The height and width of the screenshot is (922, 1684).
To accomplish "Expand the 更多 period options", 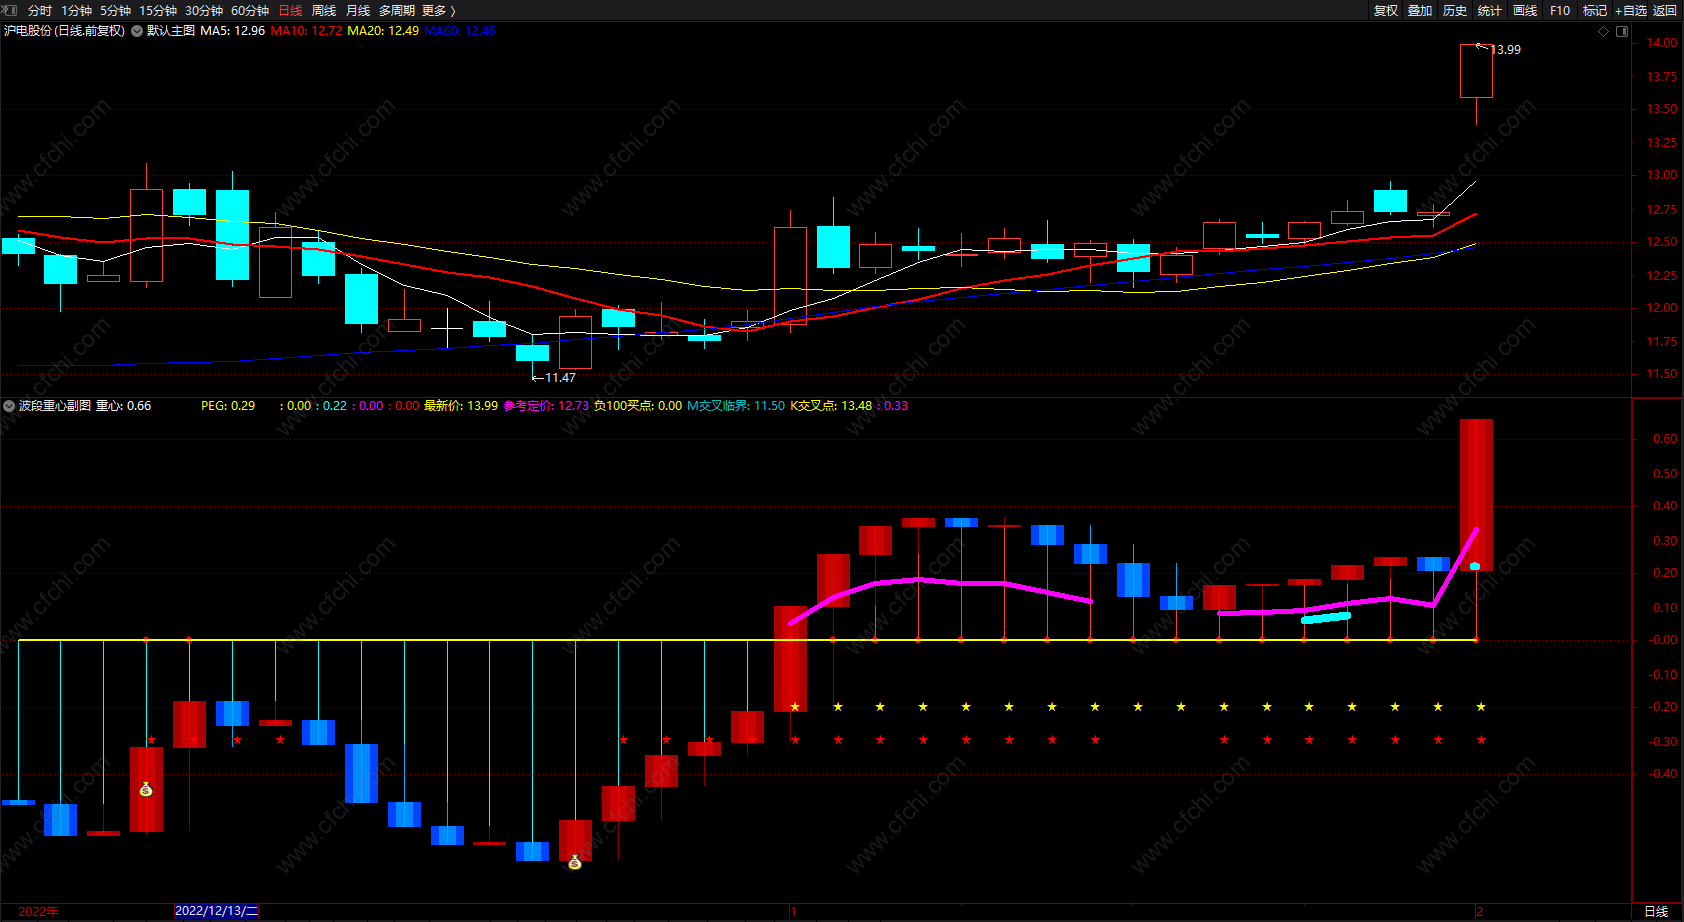I will pyautogui.click(x=438, y=10).
